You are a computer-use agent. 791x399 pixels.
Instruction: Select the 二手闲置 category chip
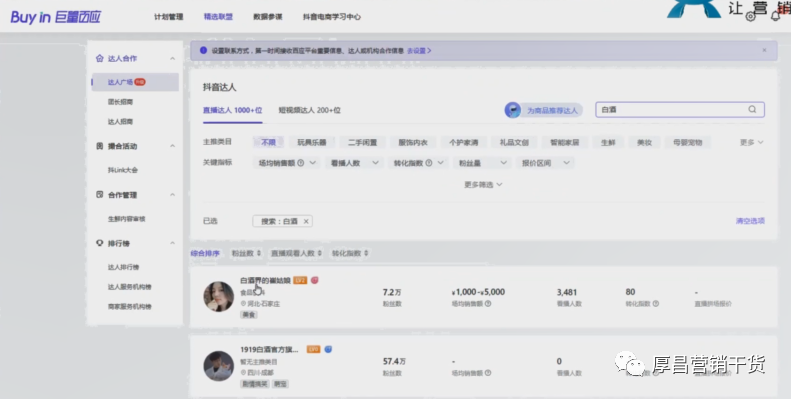point(362,142)
